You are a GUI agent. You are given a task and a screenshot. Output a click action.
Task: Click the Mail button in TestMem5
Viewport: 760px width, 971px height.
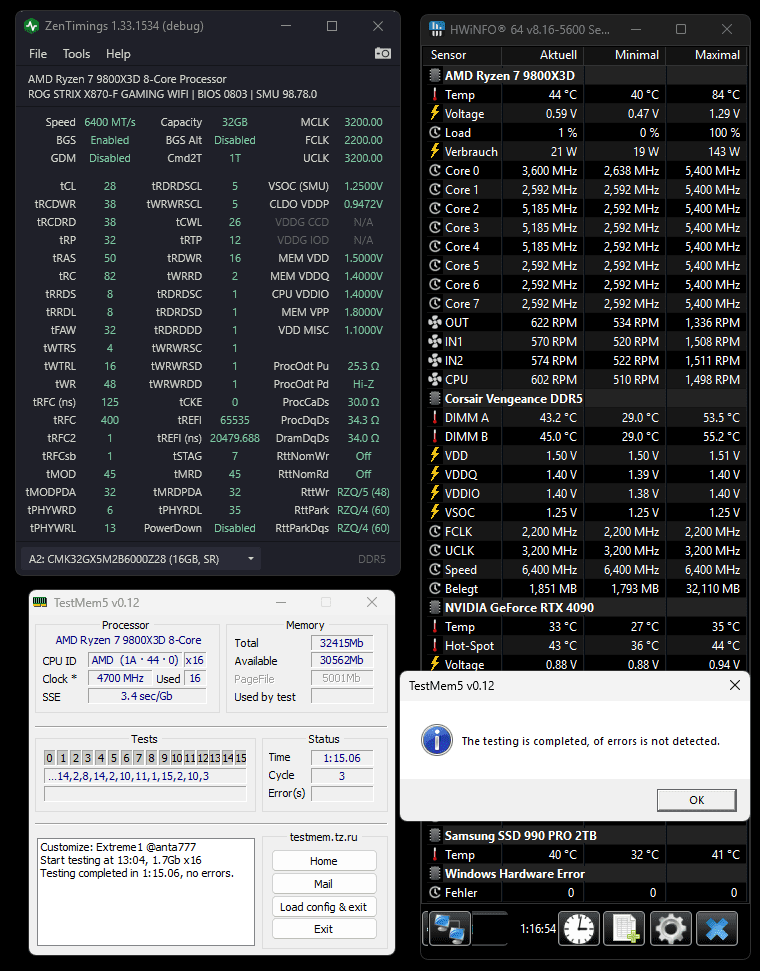323,884
